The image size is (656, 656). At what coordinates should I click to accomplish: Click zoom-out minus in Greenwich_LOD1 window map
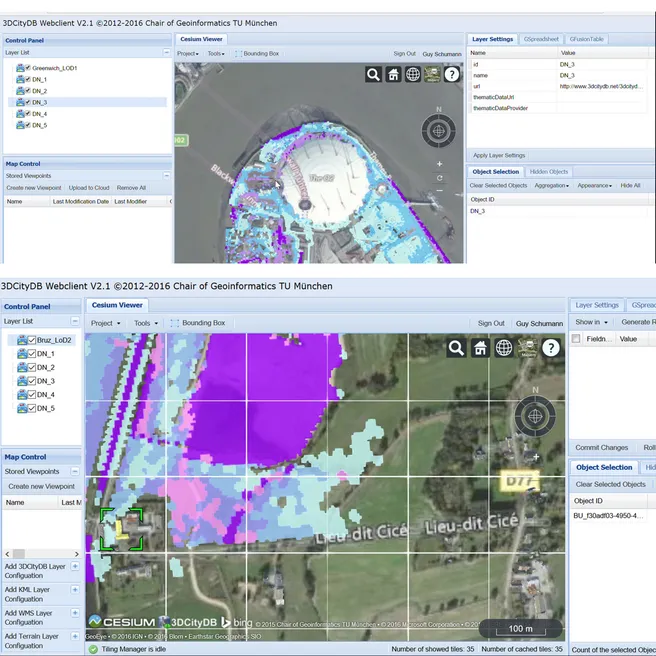point(439,191)
